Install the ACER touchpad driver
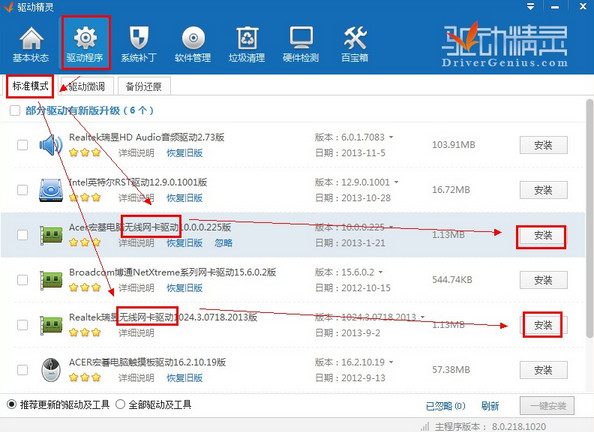This screenshot has width=594, height=432. tap(543, 370)
